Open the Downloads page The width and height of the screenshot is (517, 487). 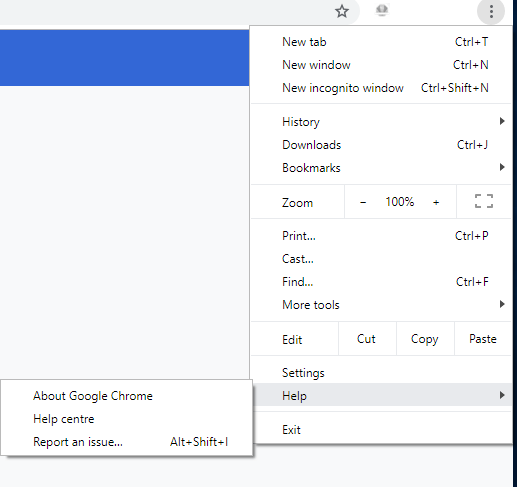tap(382, 145)
